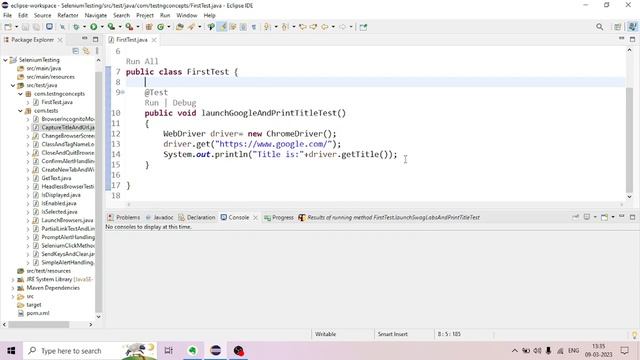Click the Back navigation arrow in toolbar
This screenshot has height=360, width=640.
click(x=324, y=27)
